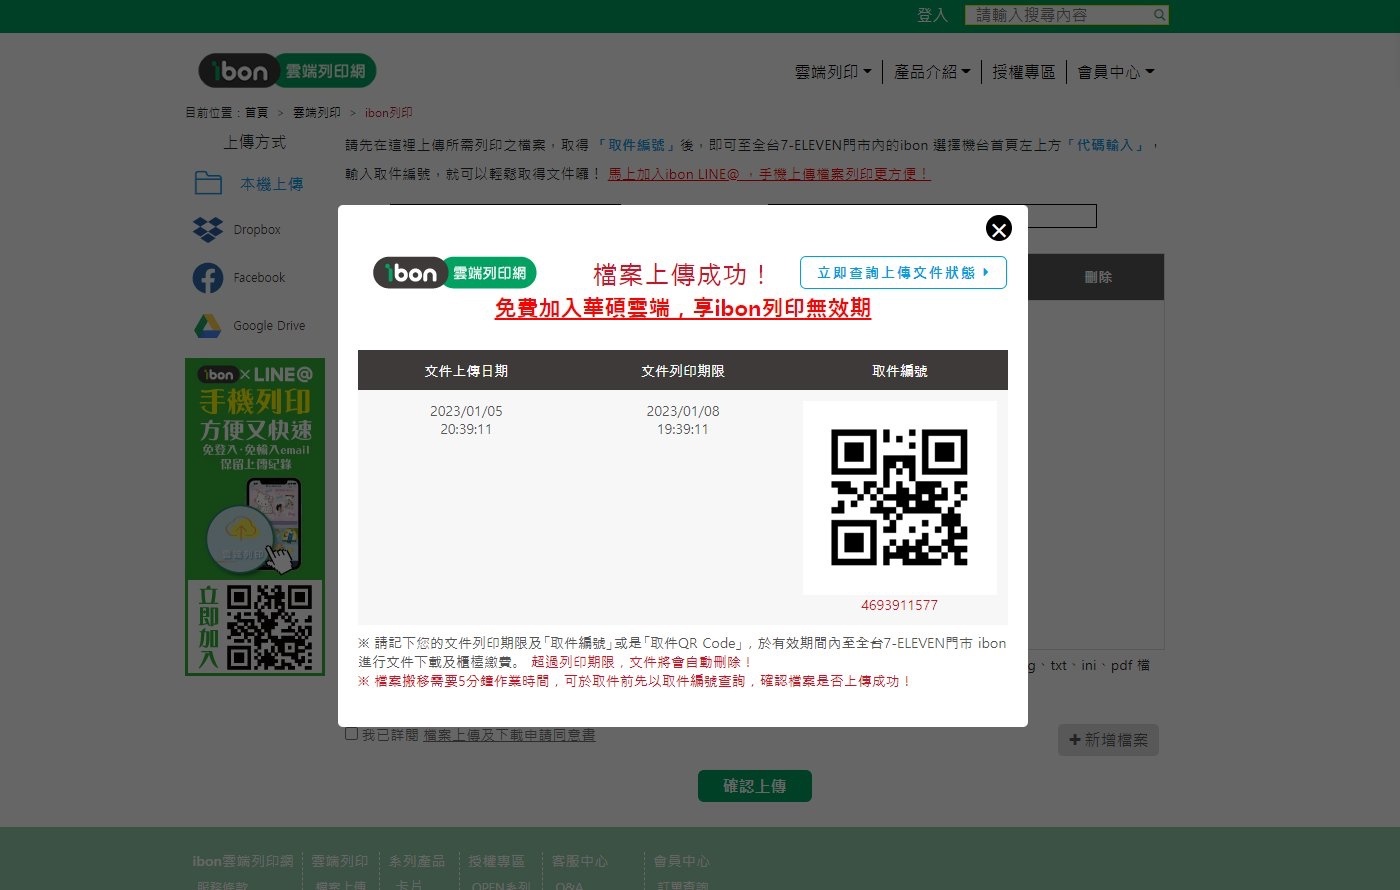The image size is (1400, 890).
Task: Open the 檔案上傳及下載申請同意書 link
Action: tap(509, 735)
